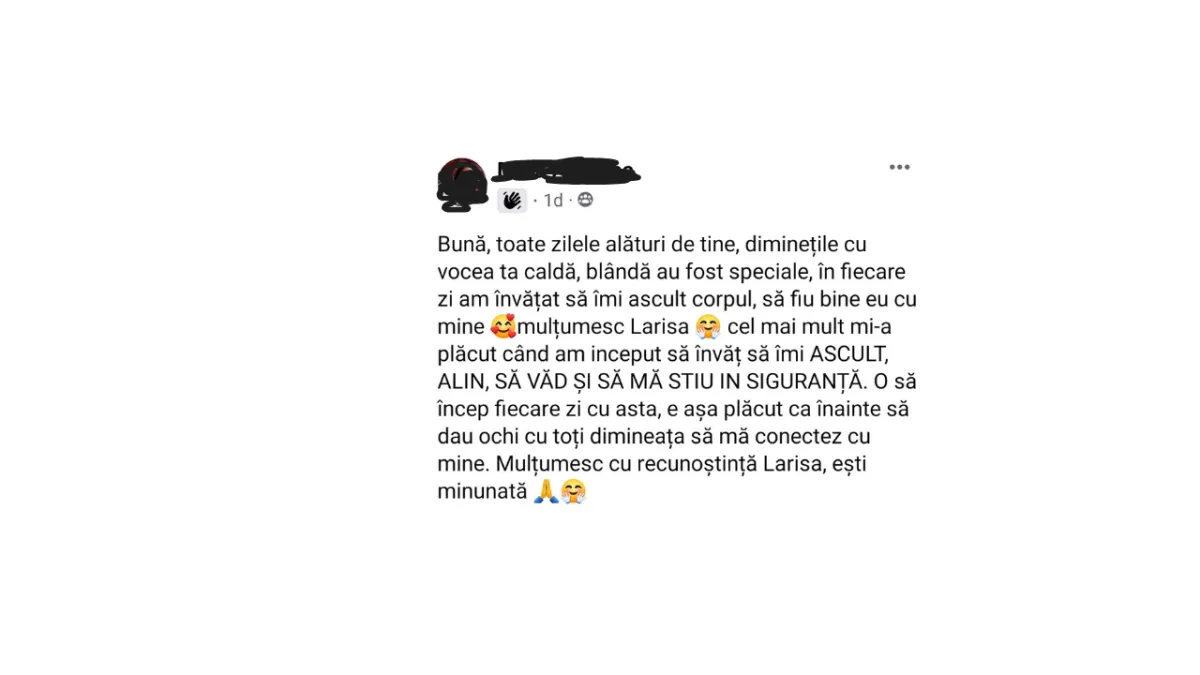The image size is (1200, 675).
Task: Click the group privacy audience icon
Action: coord(585,200)
